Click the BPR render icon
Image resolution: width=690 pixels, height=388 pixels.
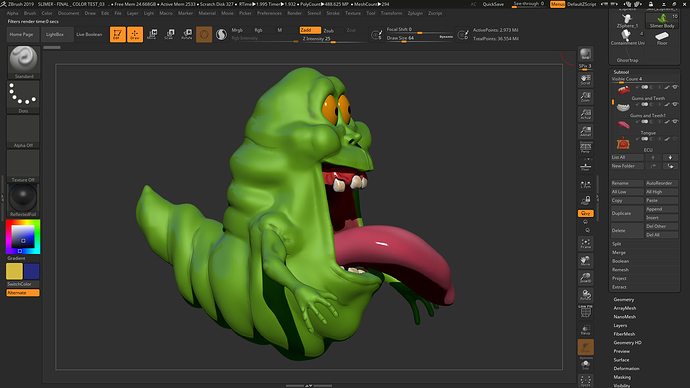[x=585, y=54]
